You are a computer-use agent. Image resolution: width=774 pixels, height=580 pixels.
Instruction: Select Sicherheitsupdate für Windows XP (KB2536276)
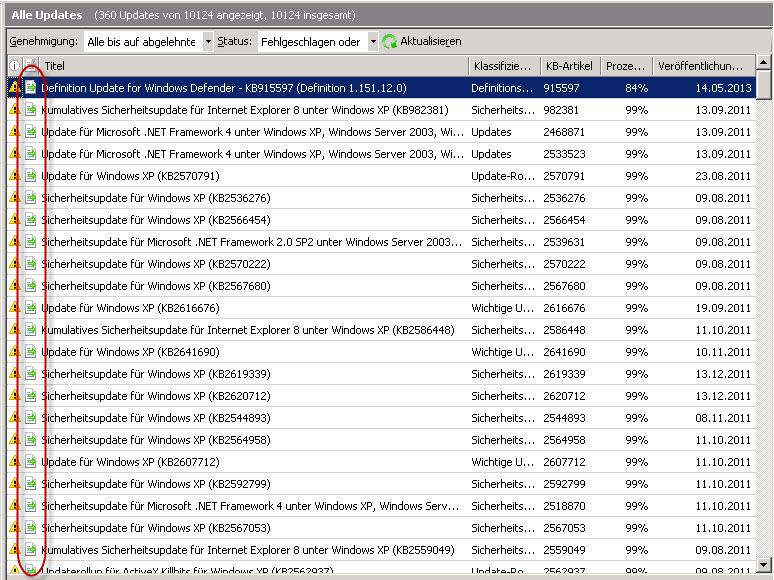coord(156,198)
